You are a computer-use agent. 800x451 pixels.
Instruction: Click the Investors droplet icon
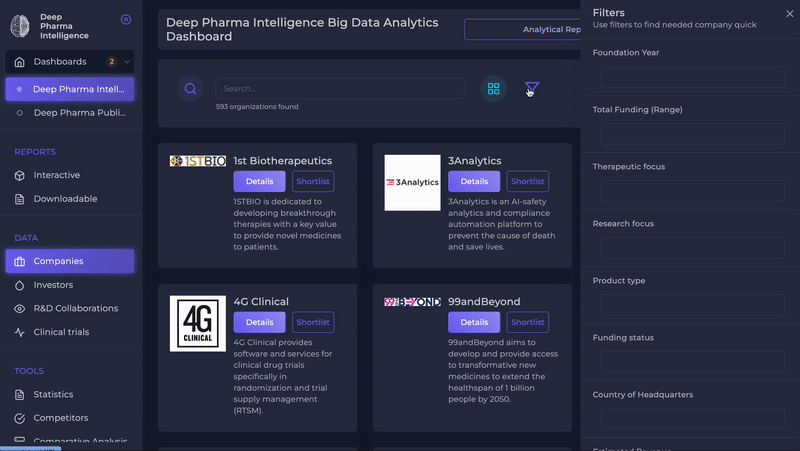coord(19,285)
